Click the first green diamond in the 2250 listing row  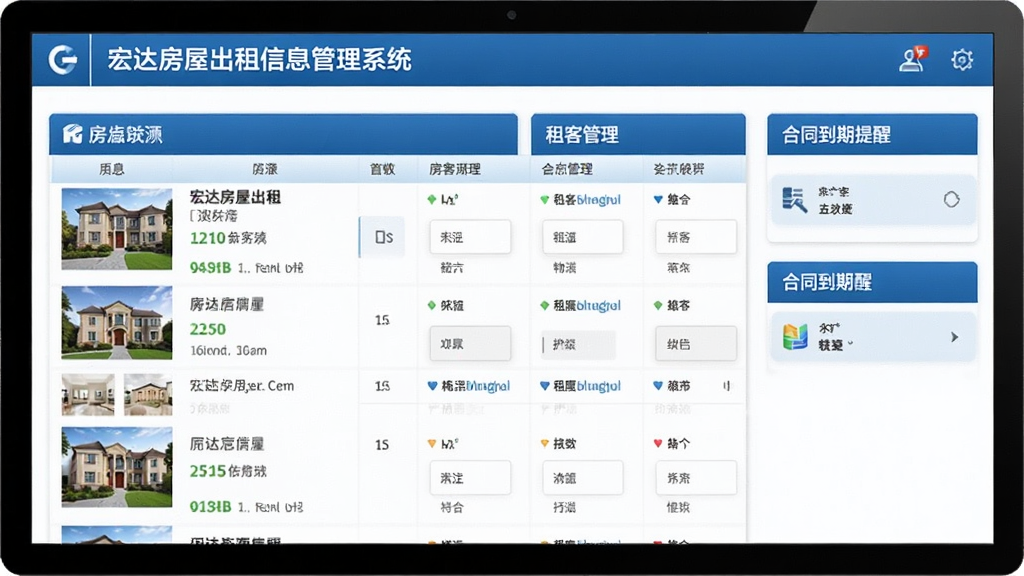pyautogui.click(x=432, y=305)
